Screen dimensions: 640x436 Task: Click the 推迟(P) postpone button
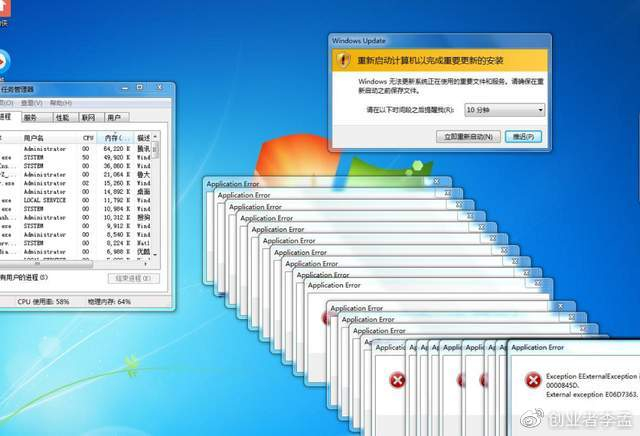(524, 137)
